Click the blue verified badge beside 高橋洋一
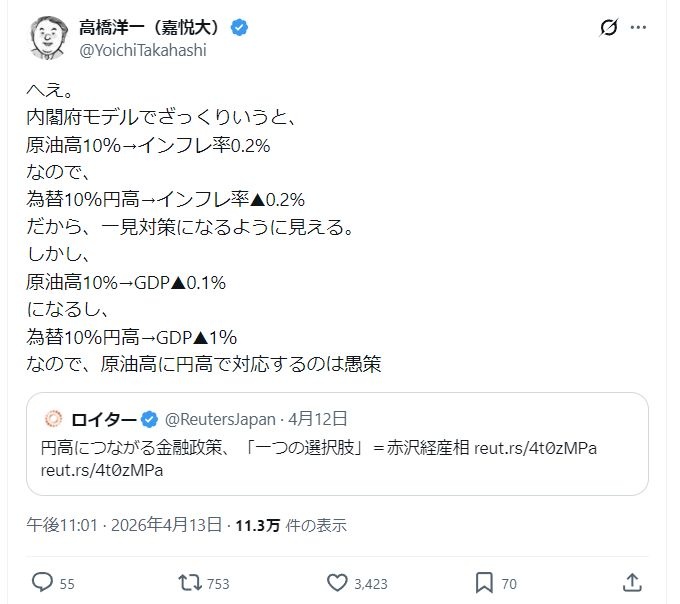Viewport: 680px width, 604px height. [x=239, y=28]
